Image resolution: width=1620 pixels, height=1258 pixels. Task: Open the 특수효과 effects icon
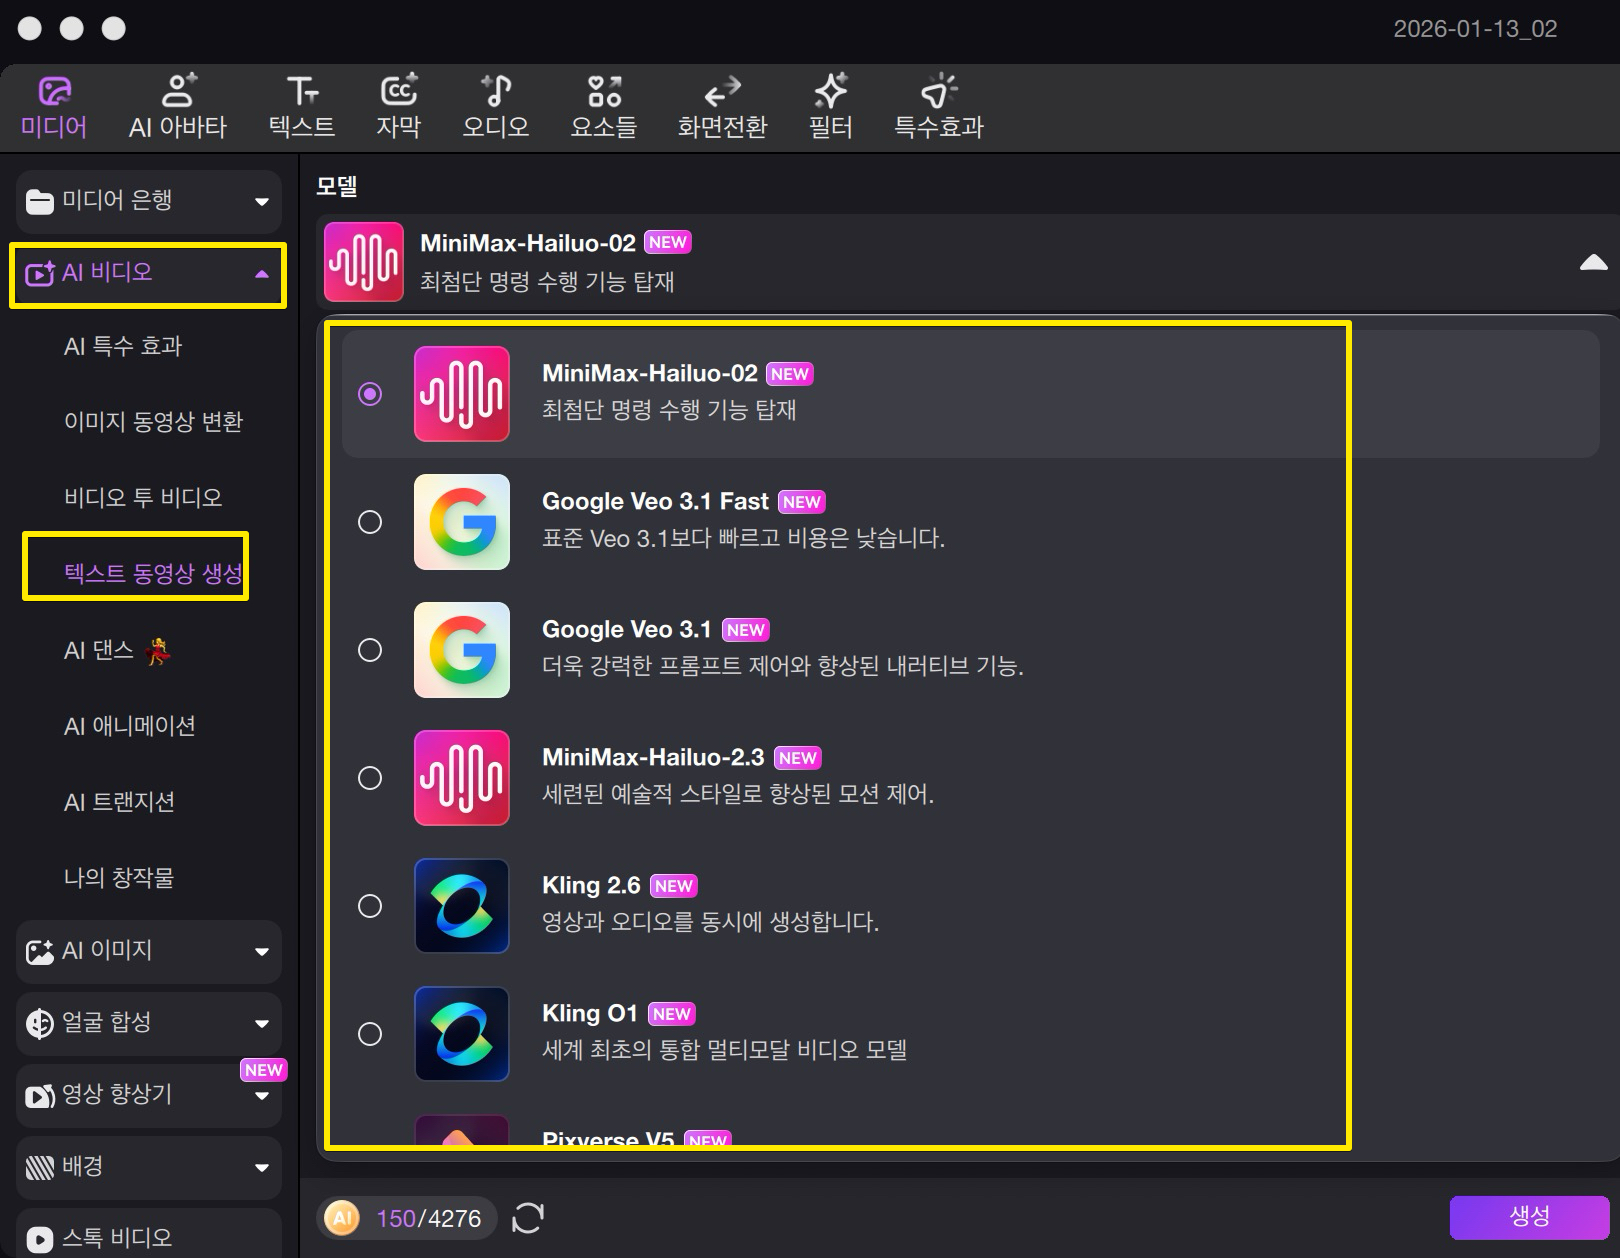coord(938,91)
